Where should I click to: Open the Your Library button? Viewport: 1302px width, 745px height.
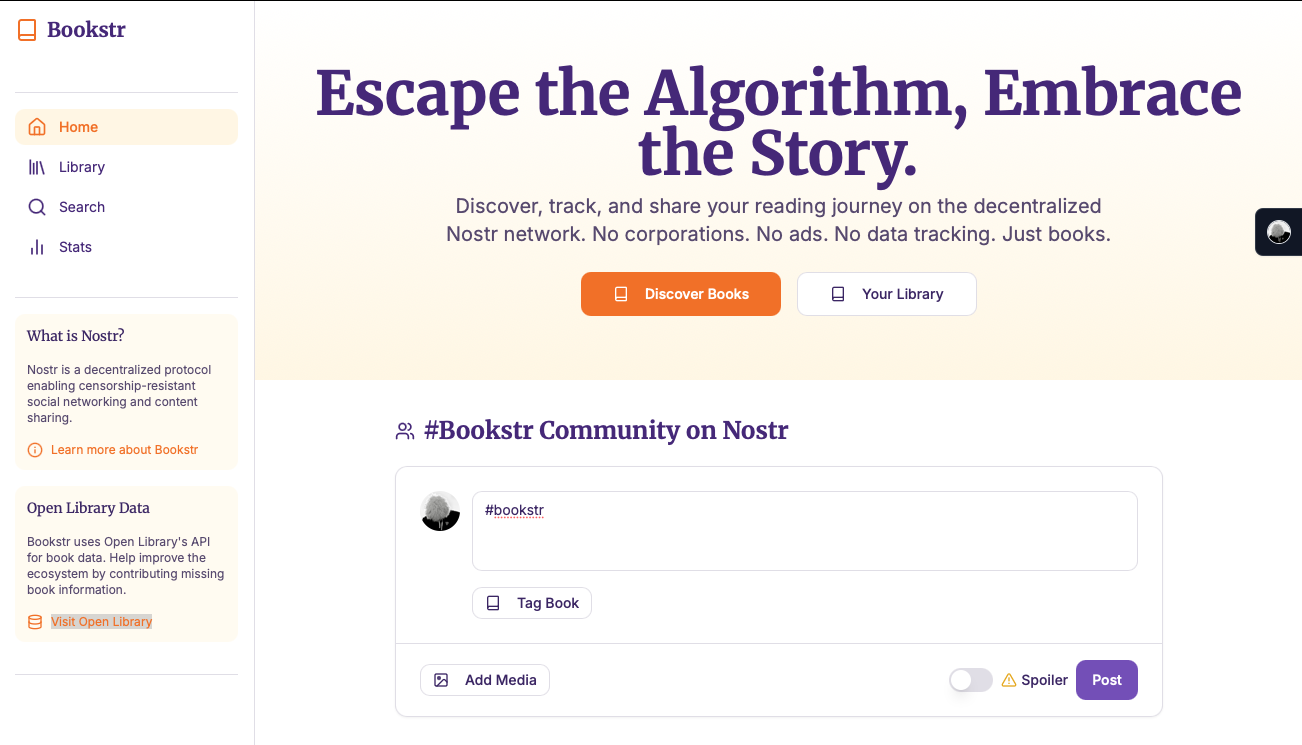click(x=887, y=294)
